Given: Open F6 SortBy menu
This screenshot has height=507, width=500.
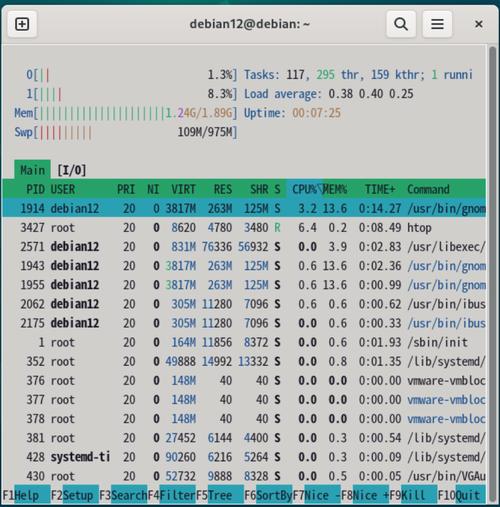Looking at the screenshot, I should (x=268, y=495).
